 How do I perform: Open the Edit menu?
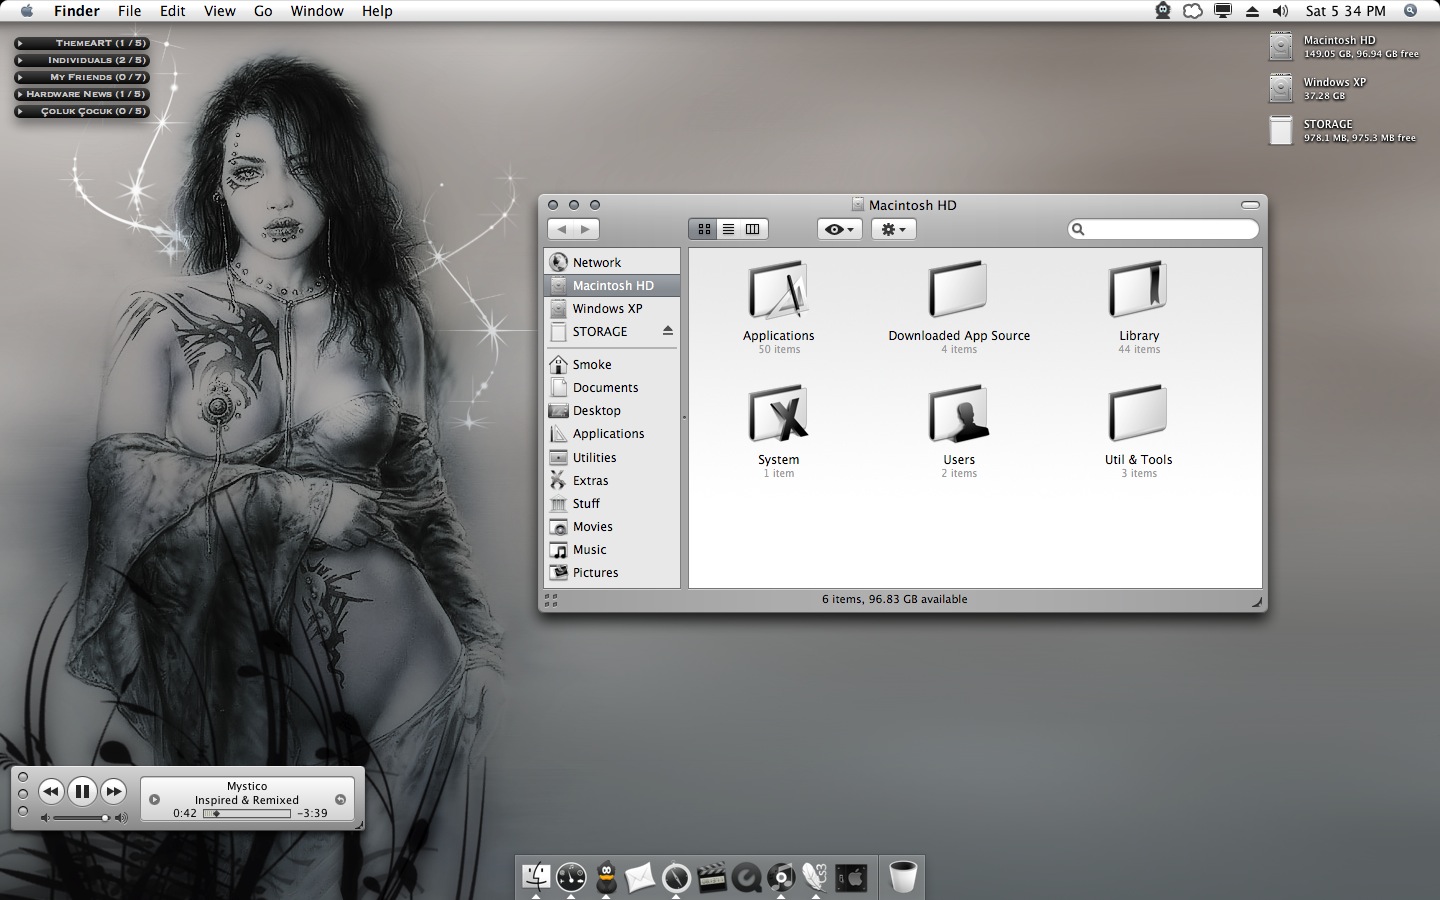coord(173,11)
